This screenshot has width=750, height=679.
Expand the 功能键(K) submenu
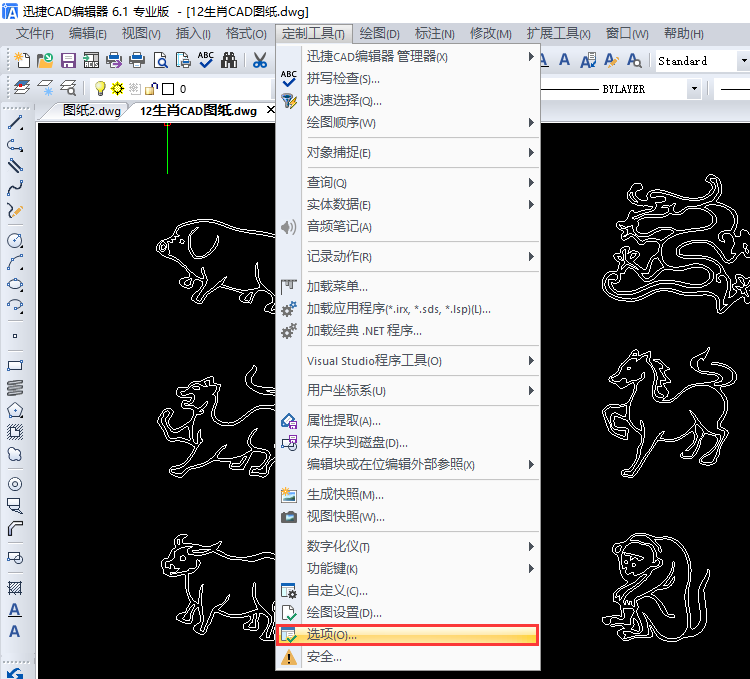[x=408, y=568]
